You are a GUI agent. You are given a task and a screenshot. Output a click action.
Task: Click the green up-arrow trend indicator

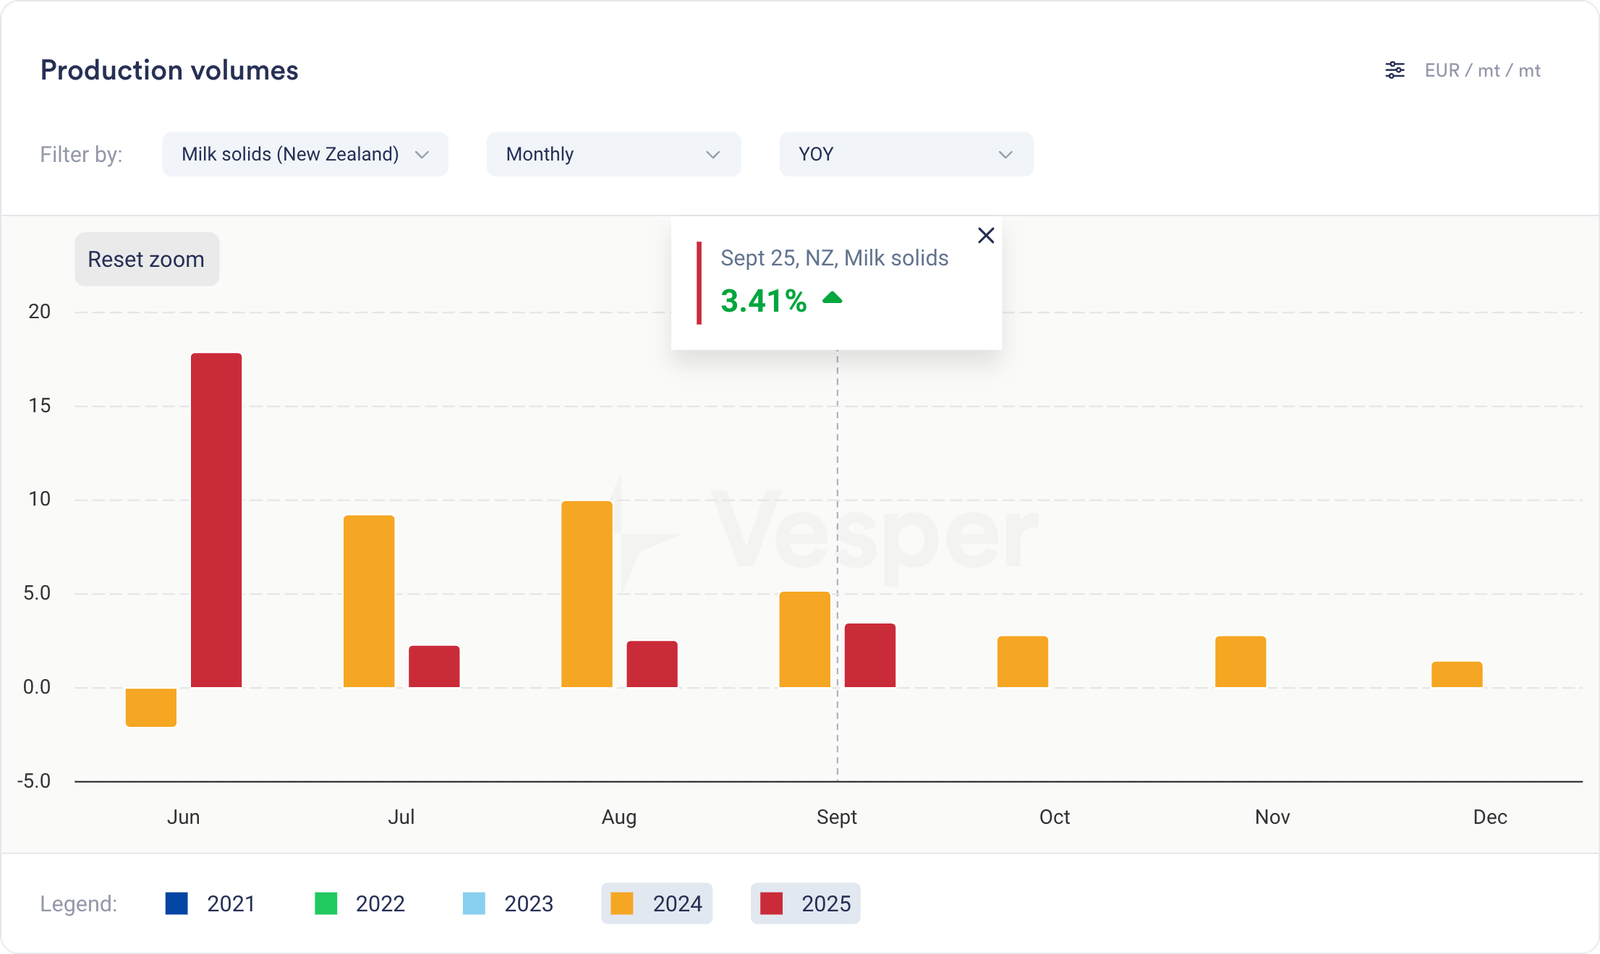(832, 298)
